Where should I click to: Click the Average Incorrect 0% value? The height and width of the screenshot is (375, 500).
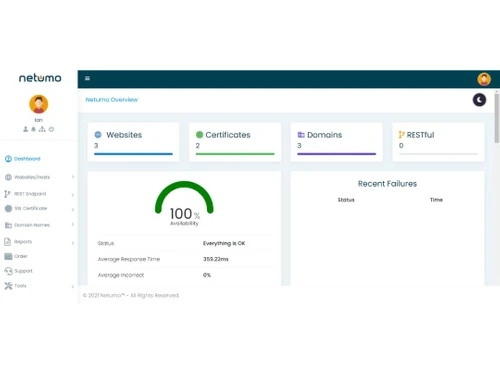[207, 275]
